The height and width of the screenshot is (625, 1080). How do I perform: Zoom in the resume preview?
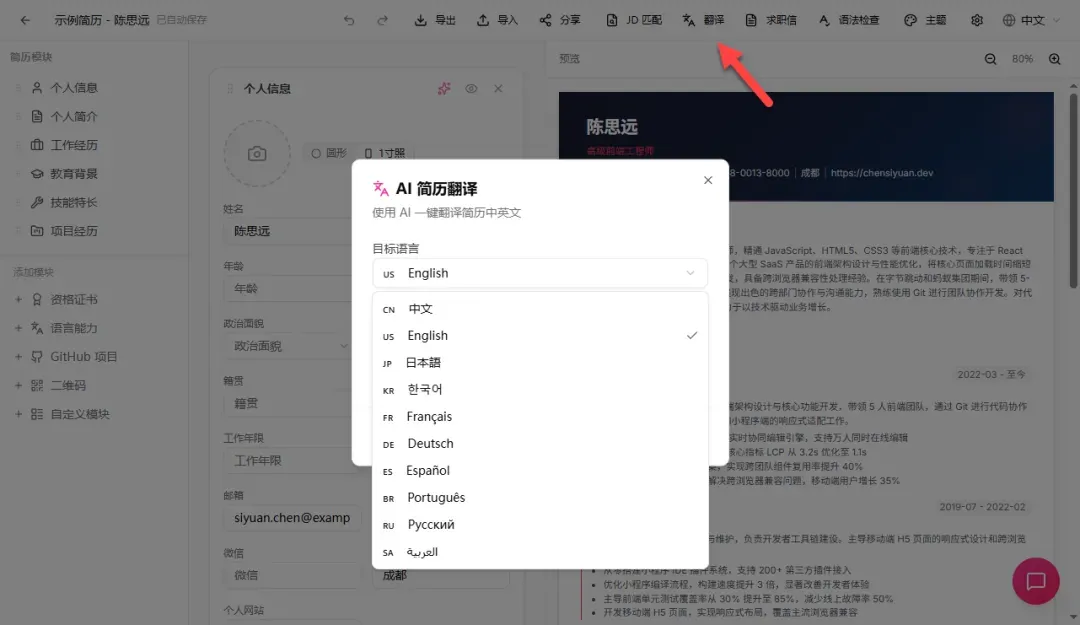click(1055, 59)
